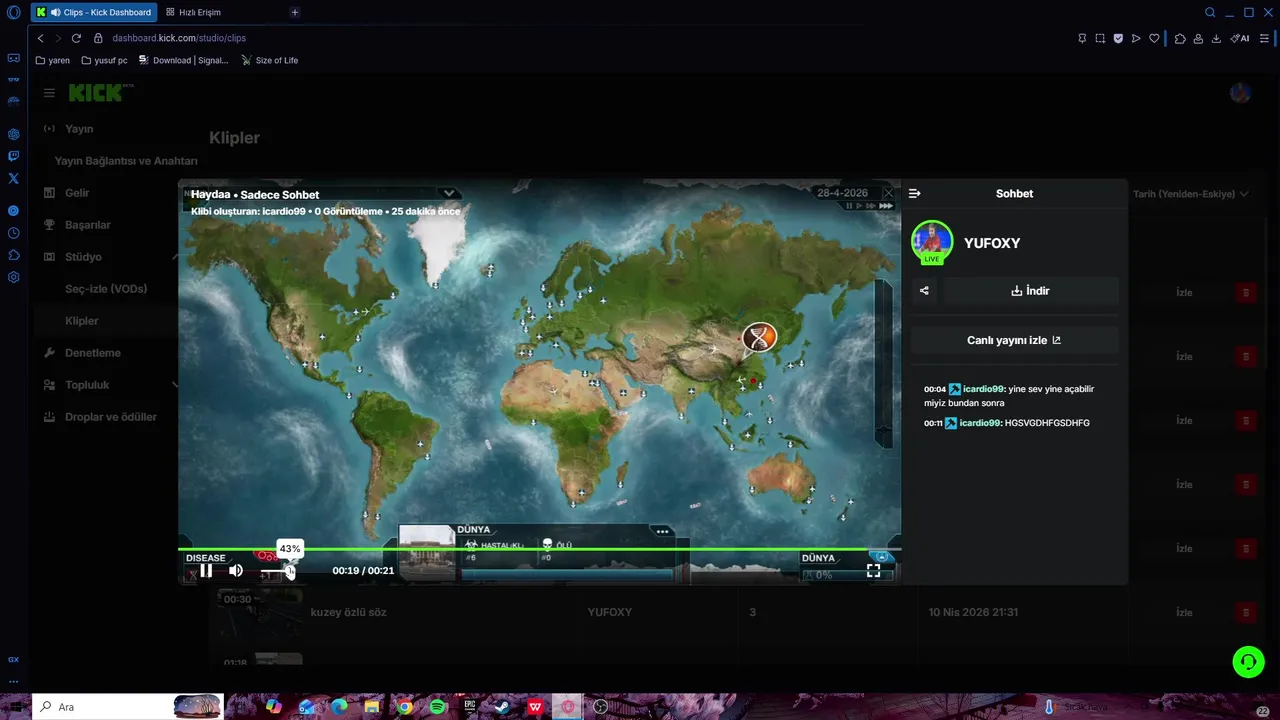Open the yusuf pc bookmark folder
Viewport: 1280px width, 720px height.
click(x=104, y=60)
